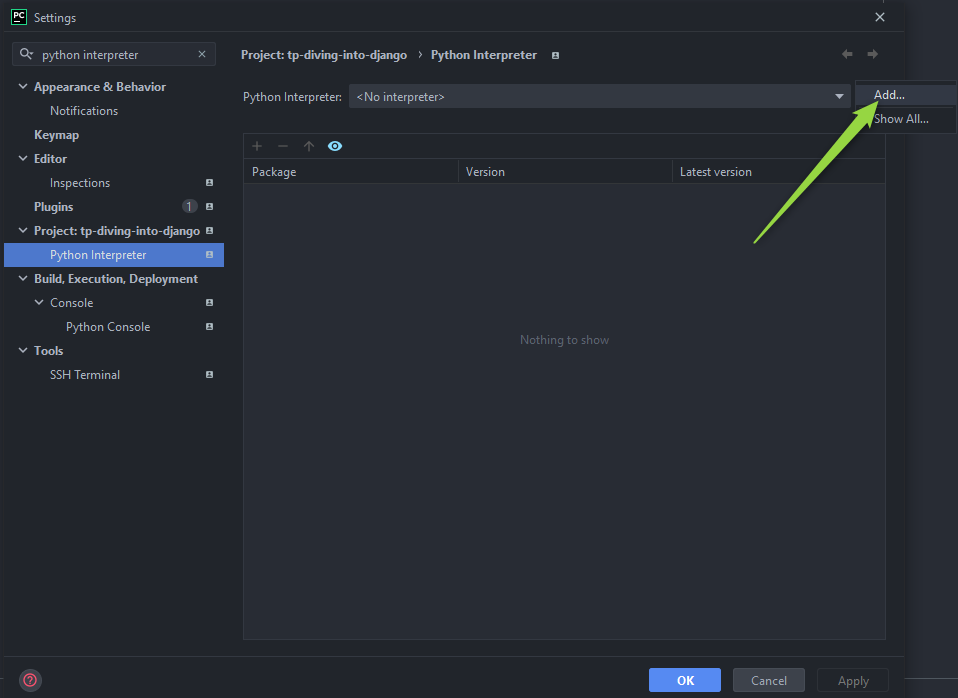Click the install package plus icon
Viewport: 958px width, 698px height.
click(257, 146)
